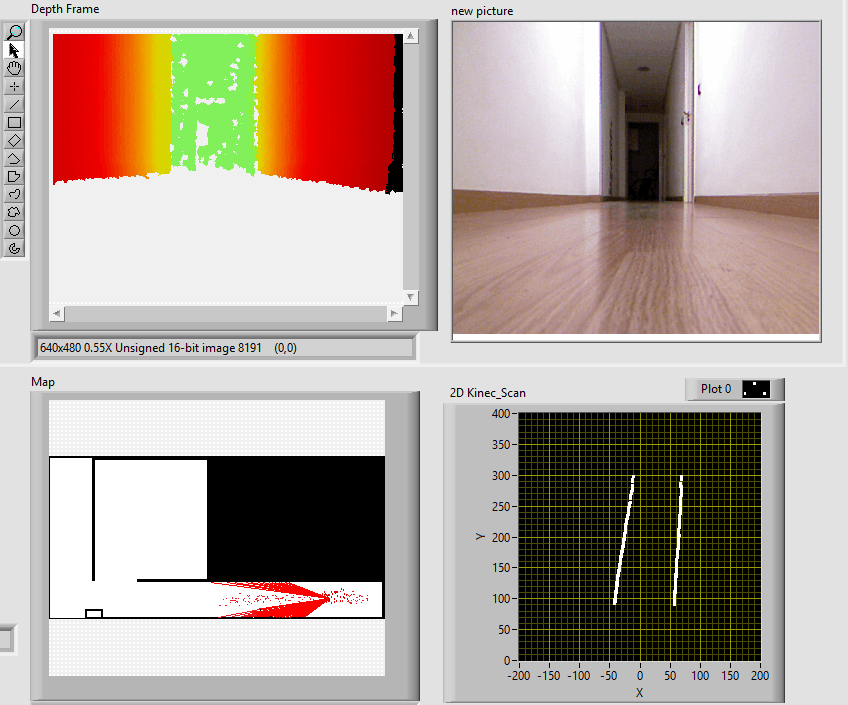Click the small rectangle marker on Map
Viewport: 848px width, 705px height.
(x=94, y=613)
